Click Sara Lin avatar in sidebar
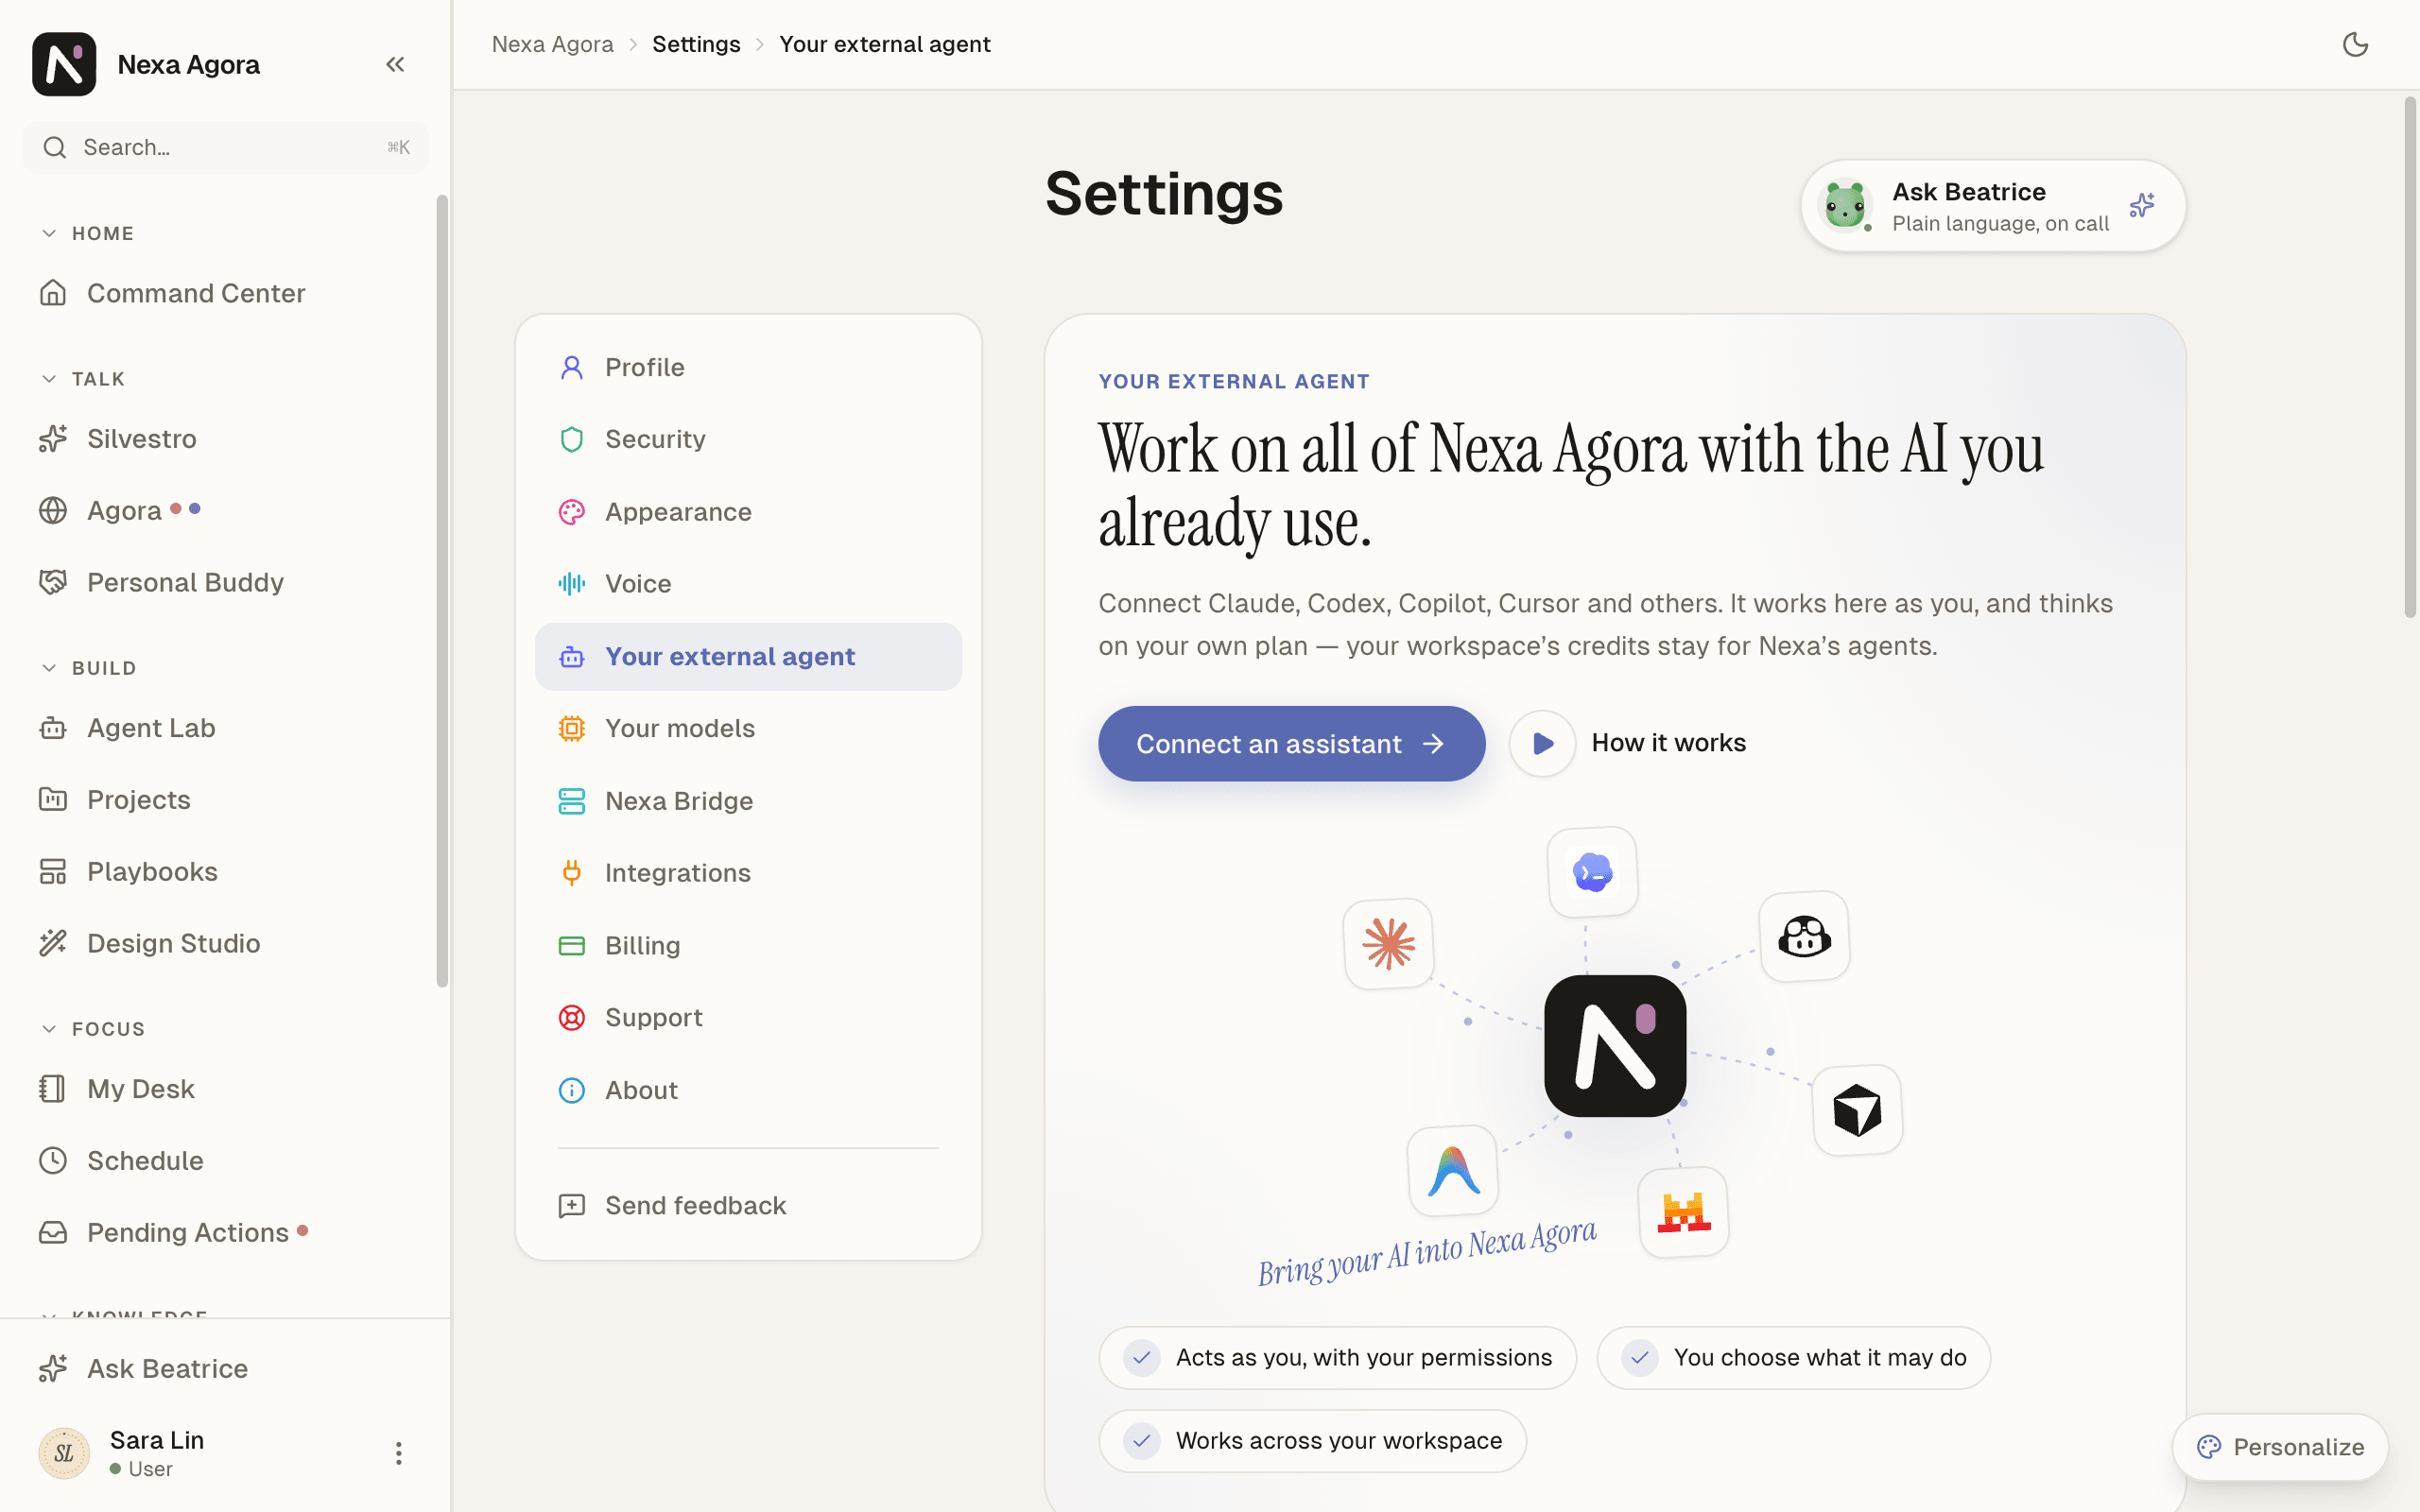The height and width of the screenshot is (1512, 2420). [64, 1453]
